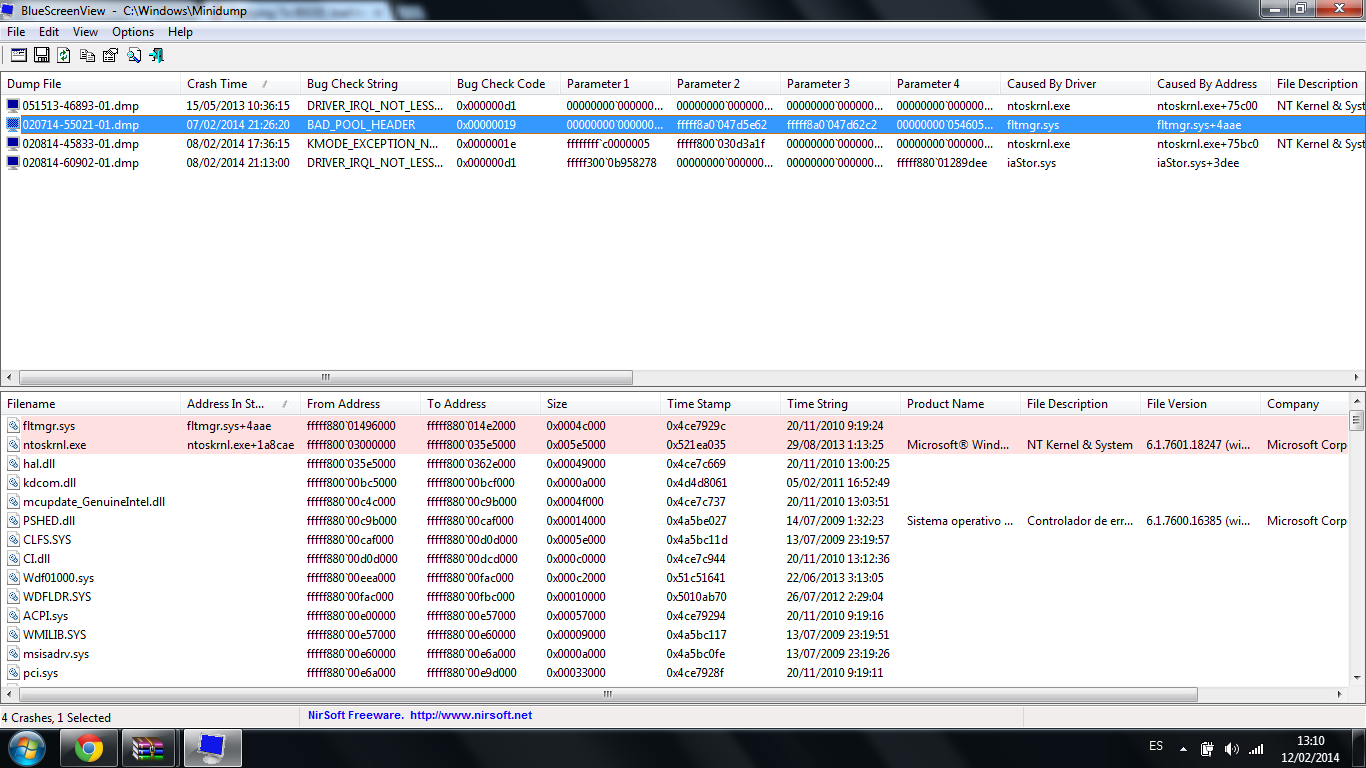Refresh the dump list via toolbar
Image resolution: width=1366 pixels, height=768 pixels.
click(x=65, y=55)
